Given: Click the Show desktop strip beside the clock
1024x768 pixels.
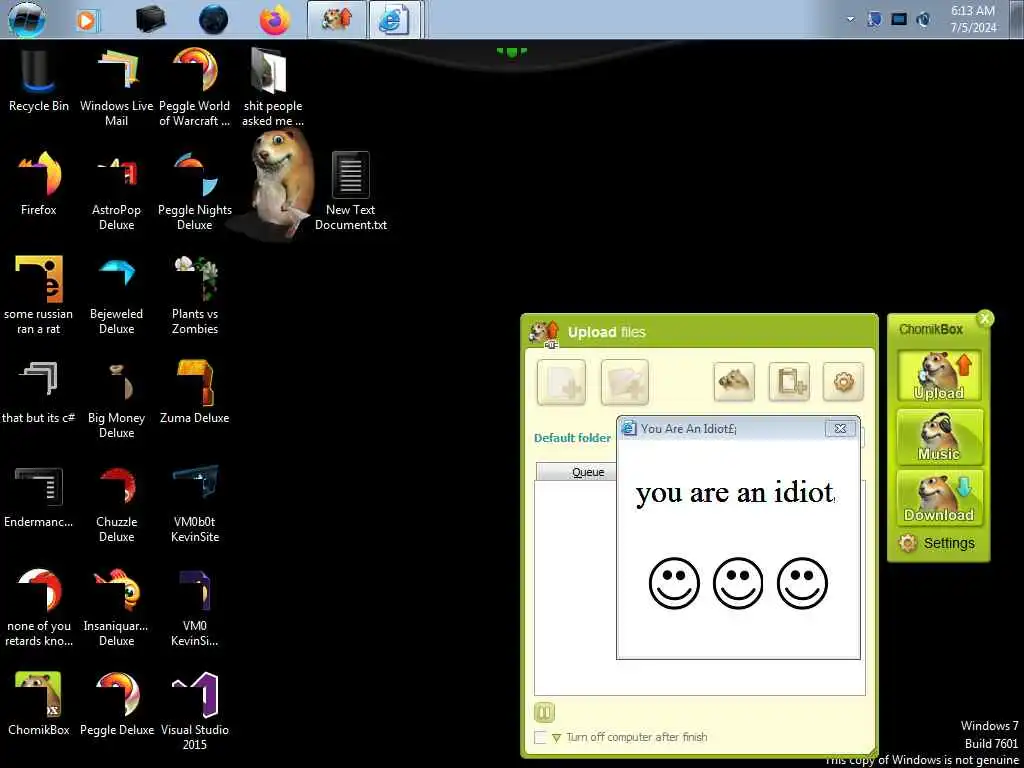Looking at the screenshot, I should pos(1019,19).
